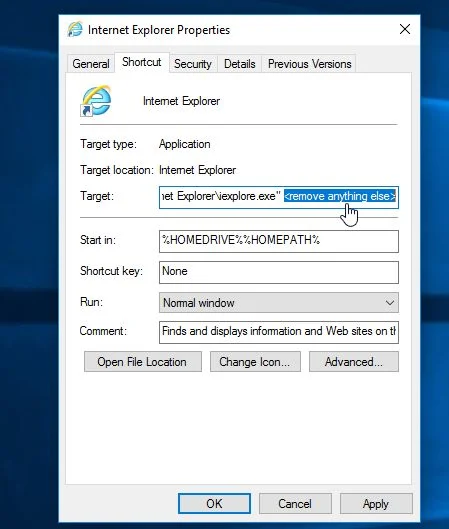Apply the changes with Apply
The height and width of the screenshot is (529, 449).
pyautogui.click(x=376, y=504)
